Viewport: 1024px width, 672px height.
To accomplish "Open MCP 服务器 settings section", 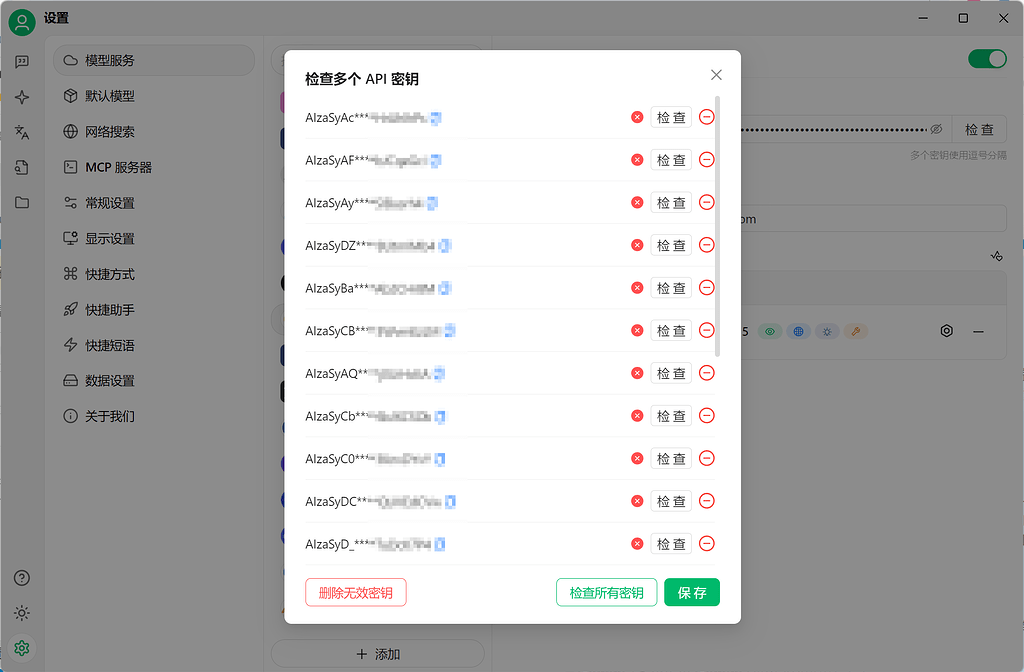I will 154,167.
